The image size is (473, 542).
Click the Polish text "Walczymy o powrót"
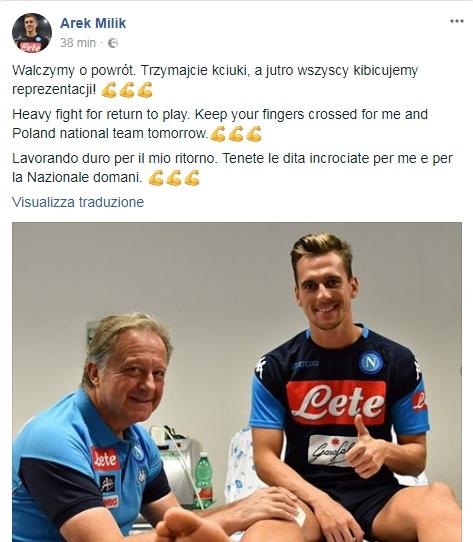[x=72, y=71]
